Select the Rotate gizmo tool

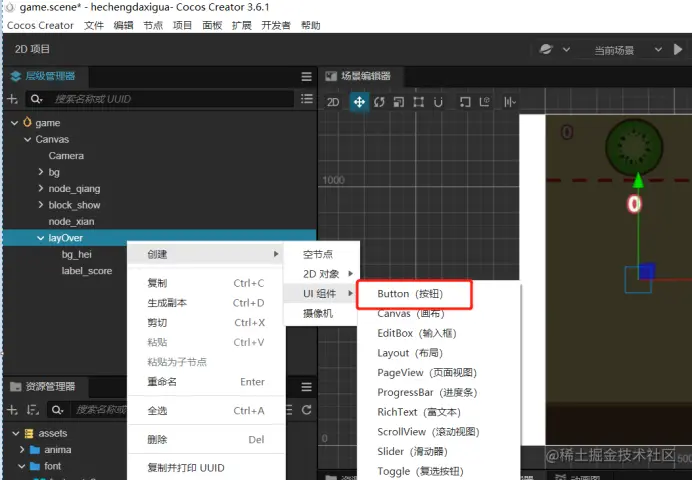coord(379,102)
